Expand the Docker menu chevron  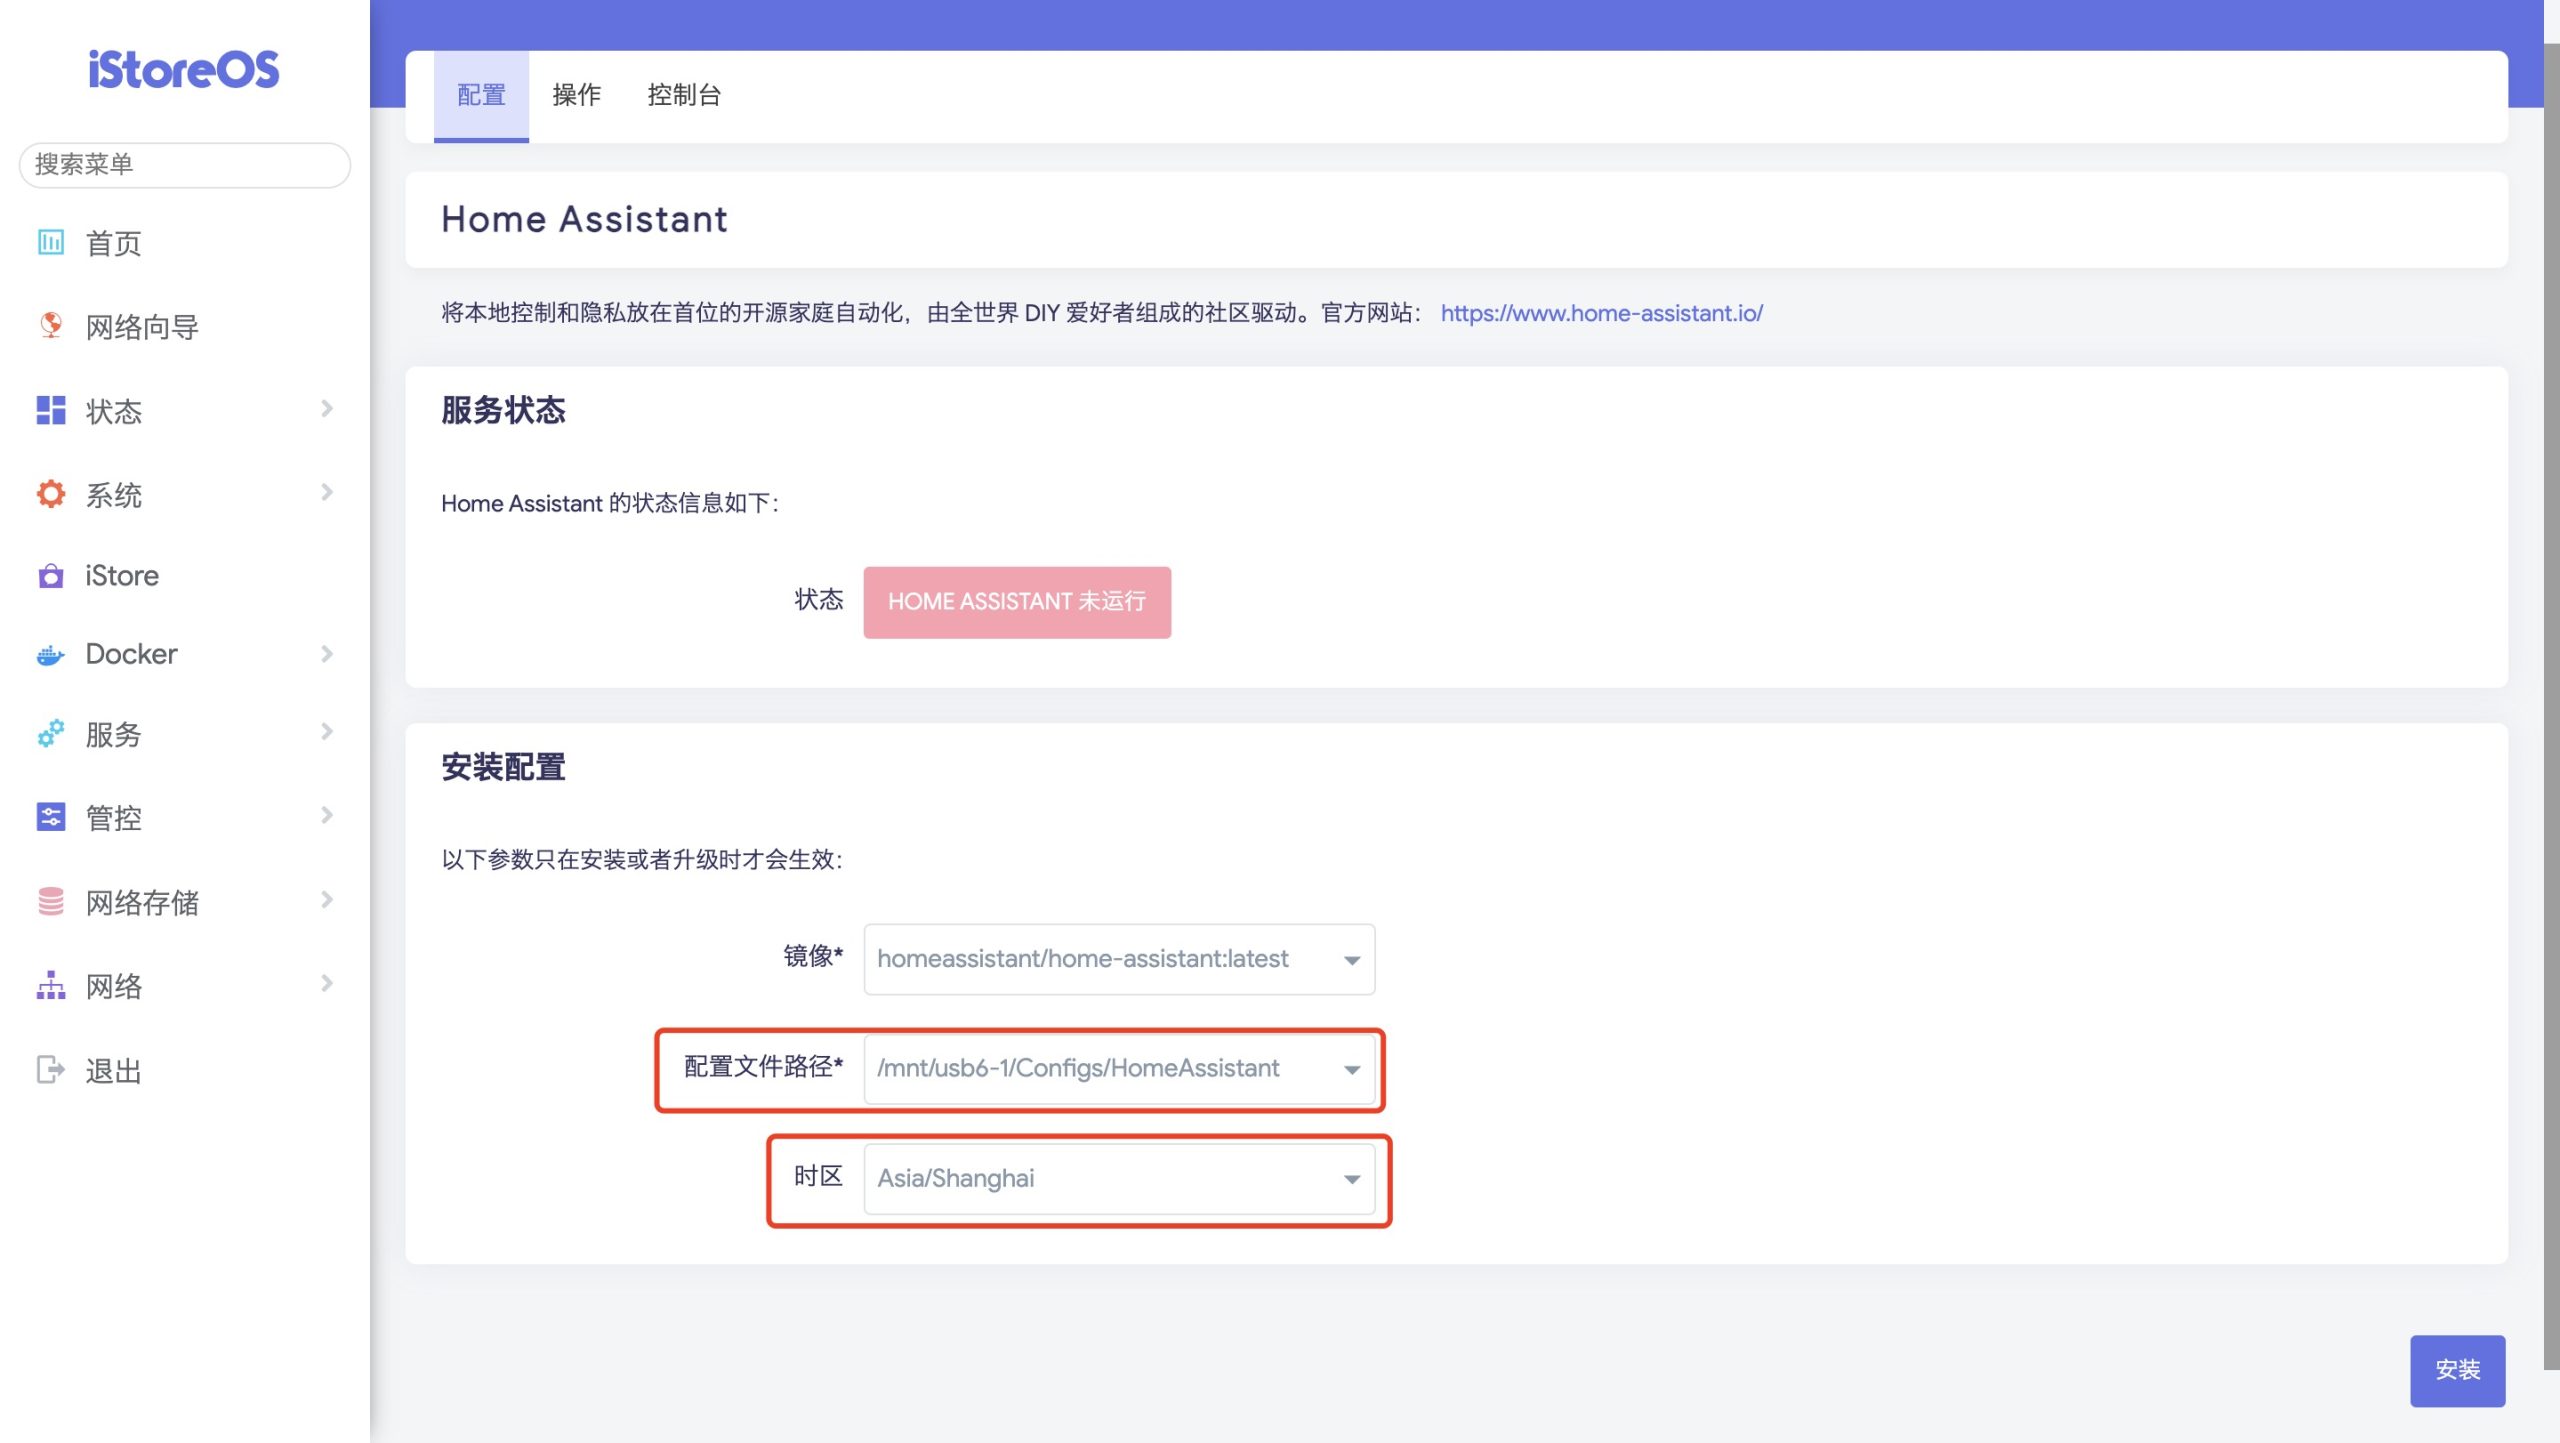point(327,654)
